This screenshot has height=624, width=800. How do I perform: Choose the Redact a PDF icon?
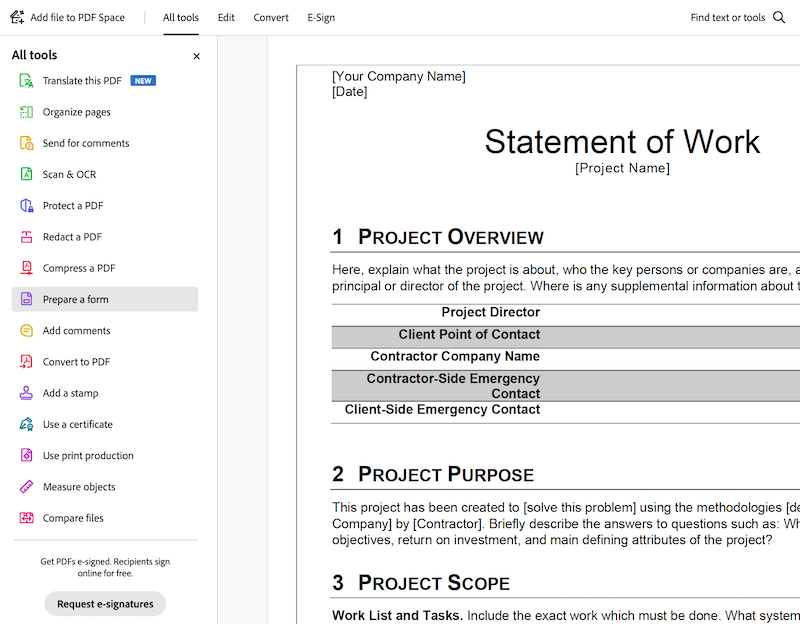coord(26,237)
